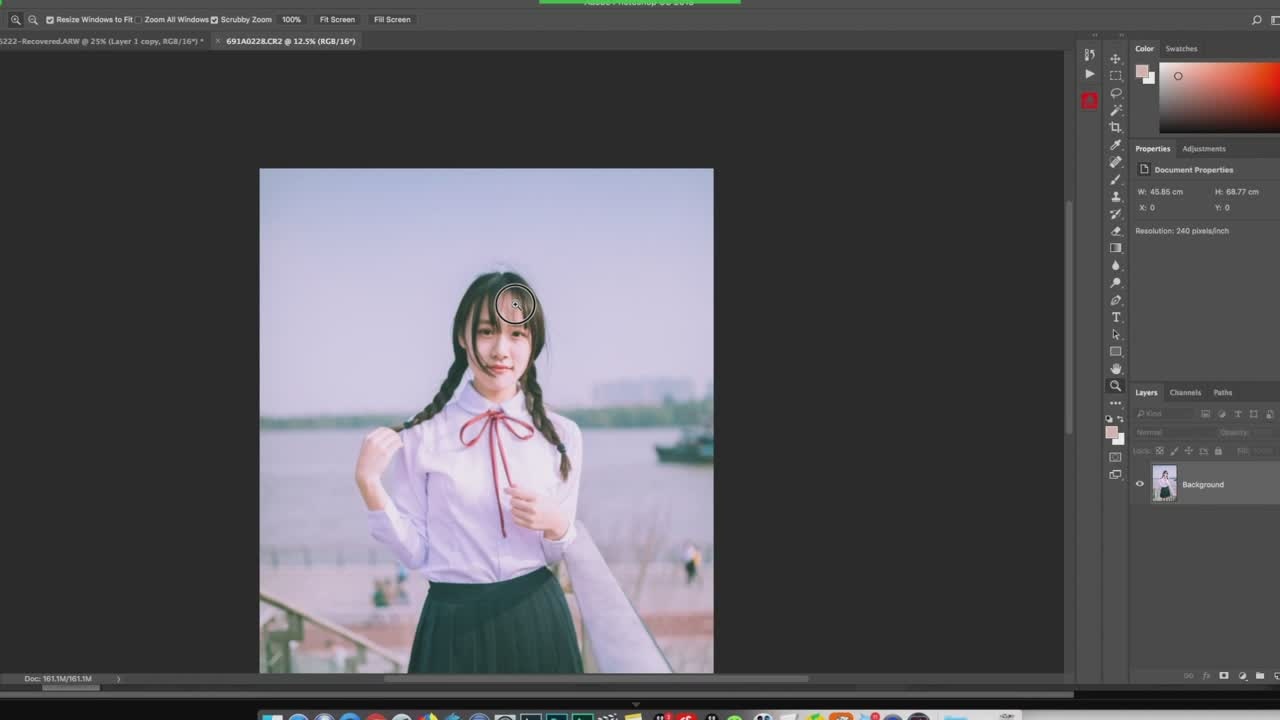Open the Actions panel play icon
The width and height of the screenshot is (1280, 720).
coord(1089,74)
